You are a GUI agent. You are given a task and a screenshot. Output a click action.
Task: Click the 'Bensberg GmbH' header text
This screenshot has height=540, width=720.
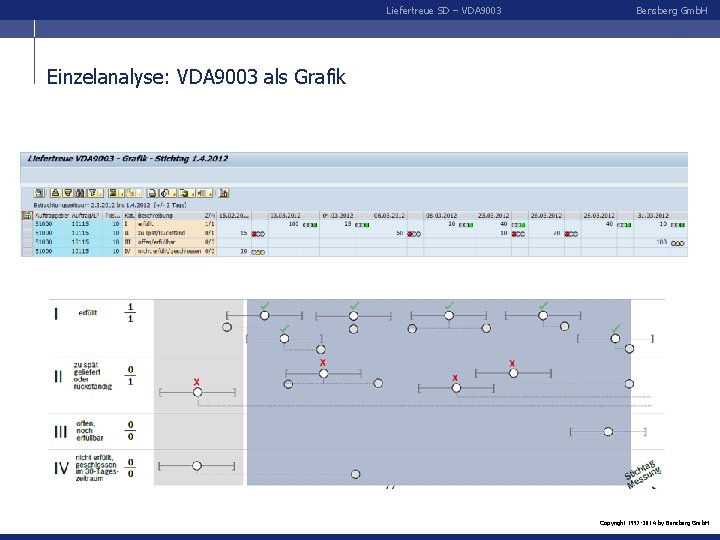coord(671,10)
